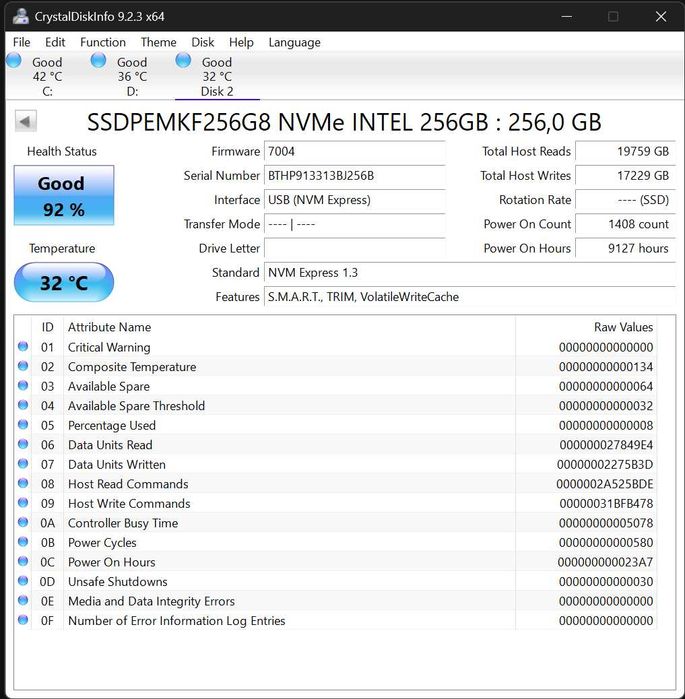Click status orb of Data Units Written row
The image size is (685, 699).
23,464
